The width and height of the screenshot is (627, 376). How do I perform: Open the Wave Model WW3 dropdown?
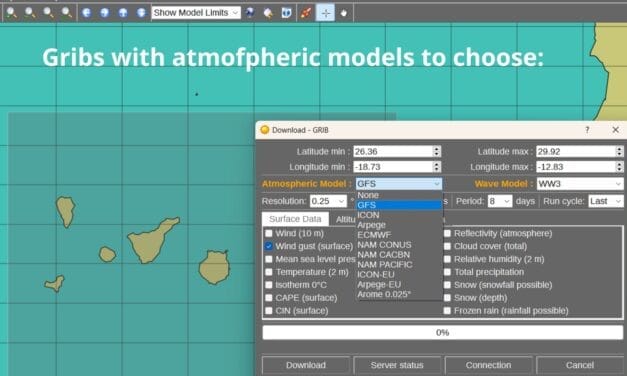click(x=580, y=184)
